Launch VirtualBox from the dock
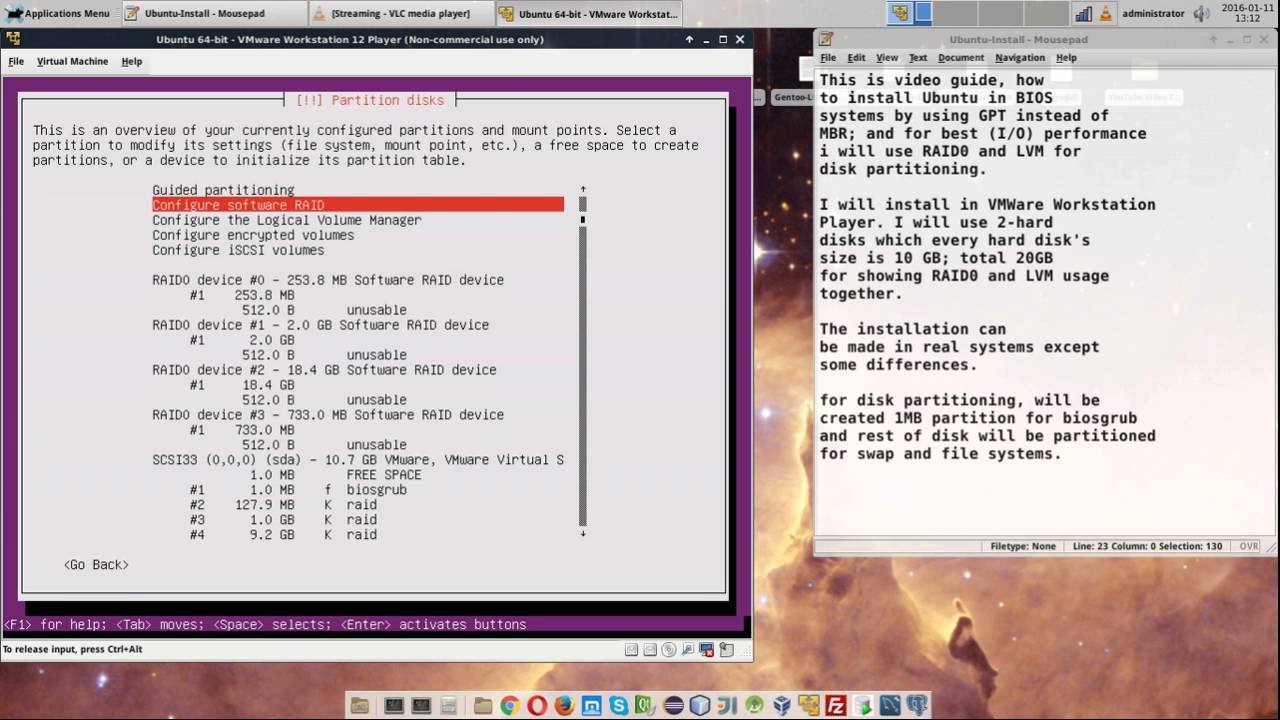This screenshot has height=720, width=1280. coord(781,705)
